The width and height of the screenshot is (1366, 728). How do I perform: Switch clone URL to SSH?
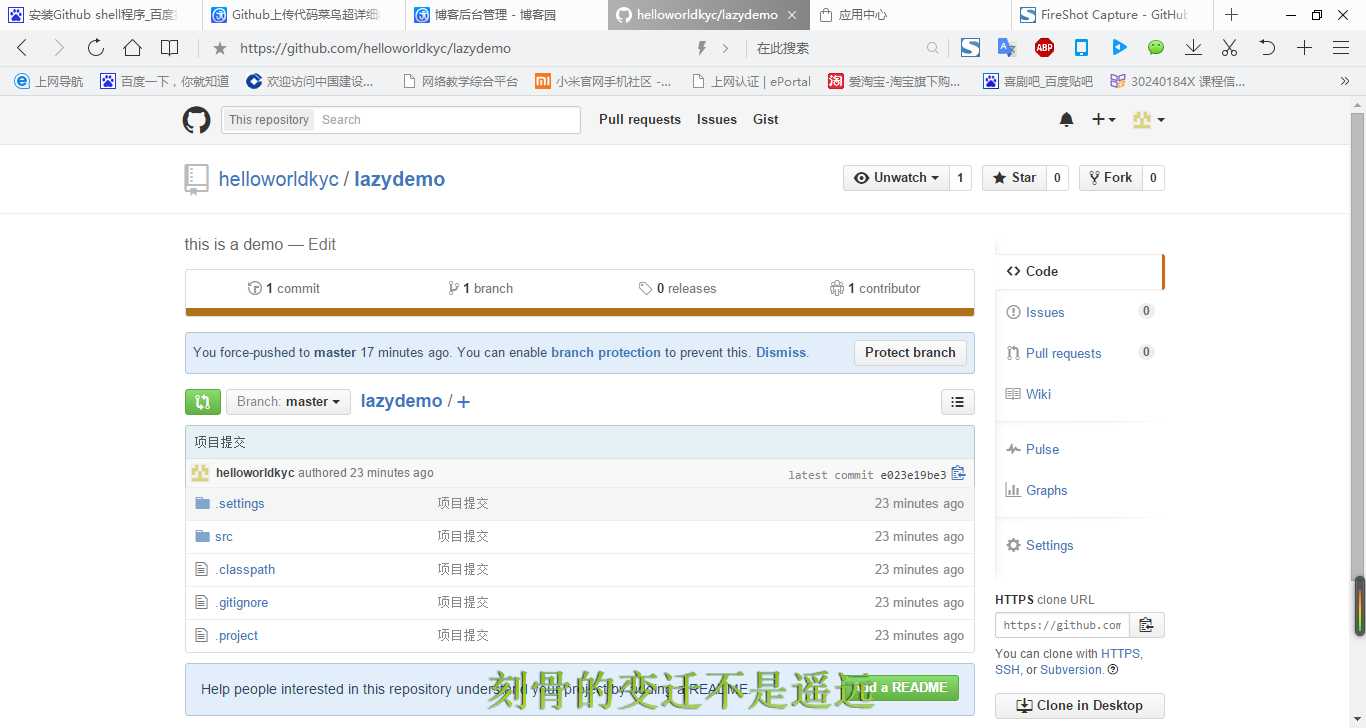[x=1007, y=670]
